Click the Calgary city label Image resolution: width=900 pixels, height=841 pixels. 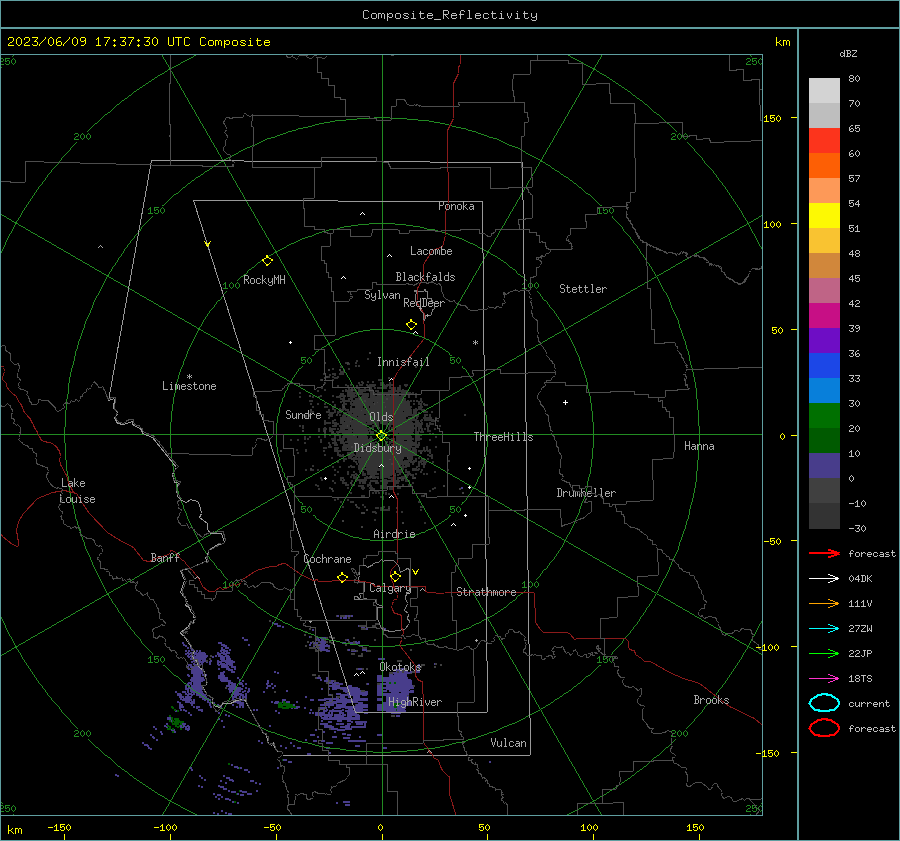coord(390,588)
